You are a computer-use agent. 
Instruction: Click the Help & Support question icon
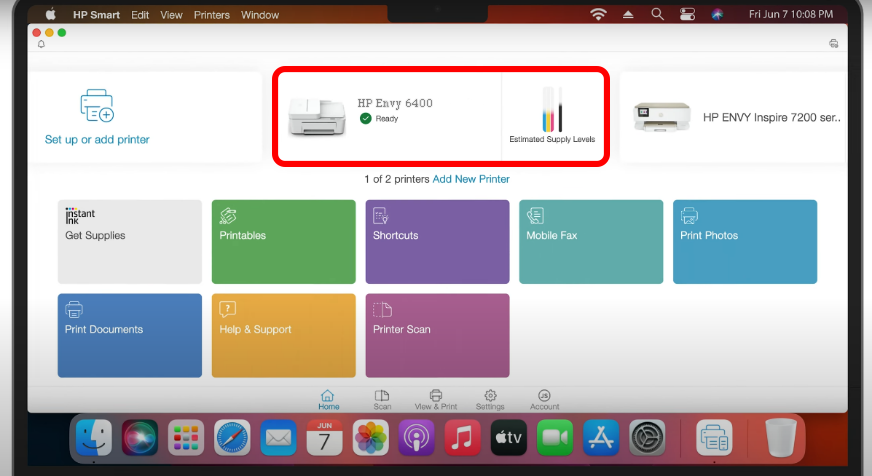(x=227, y=309)
